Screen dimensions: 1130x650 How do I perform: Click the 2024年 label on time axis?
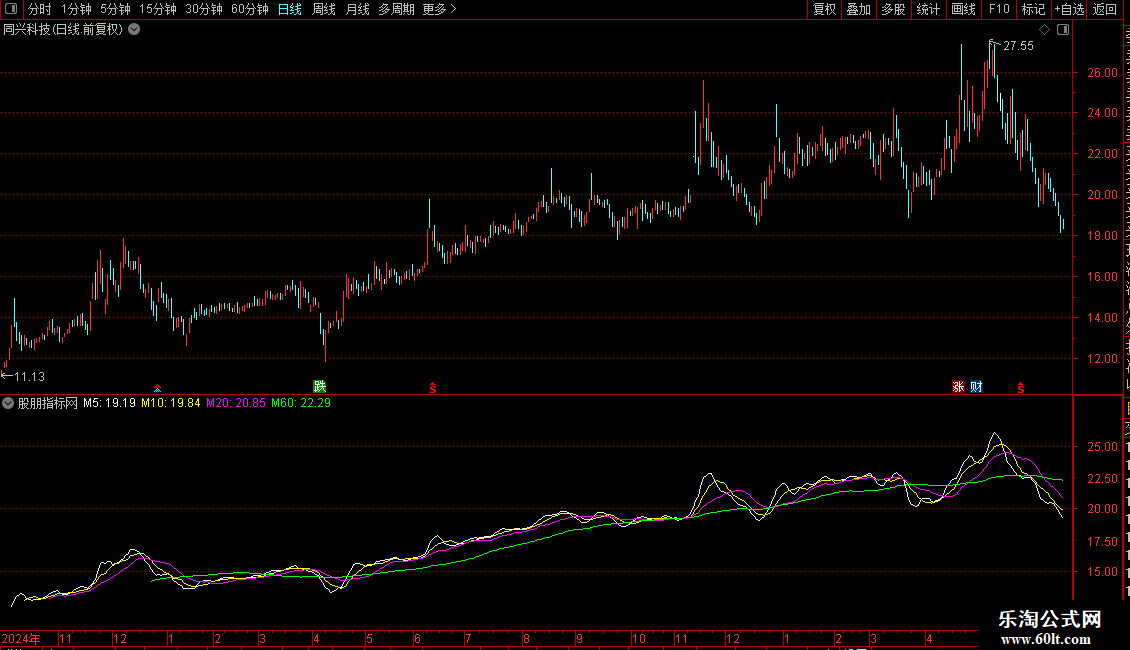pos(21,638)
